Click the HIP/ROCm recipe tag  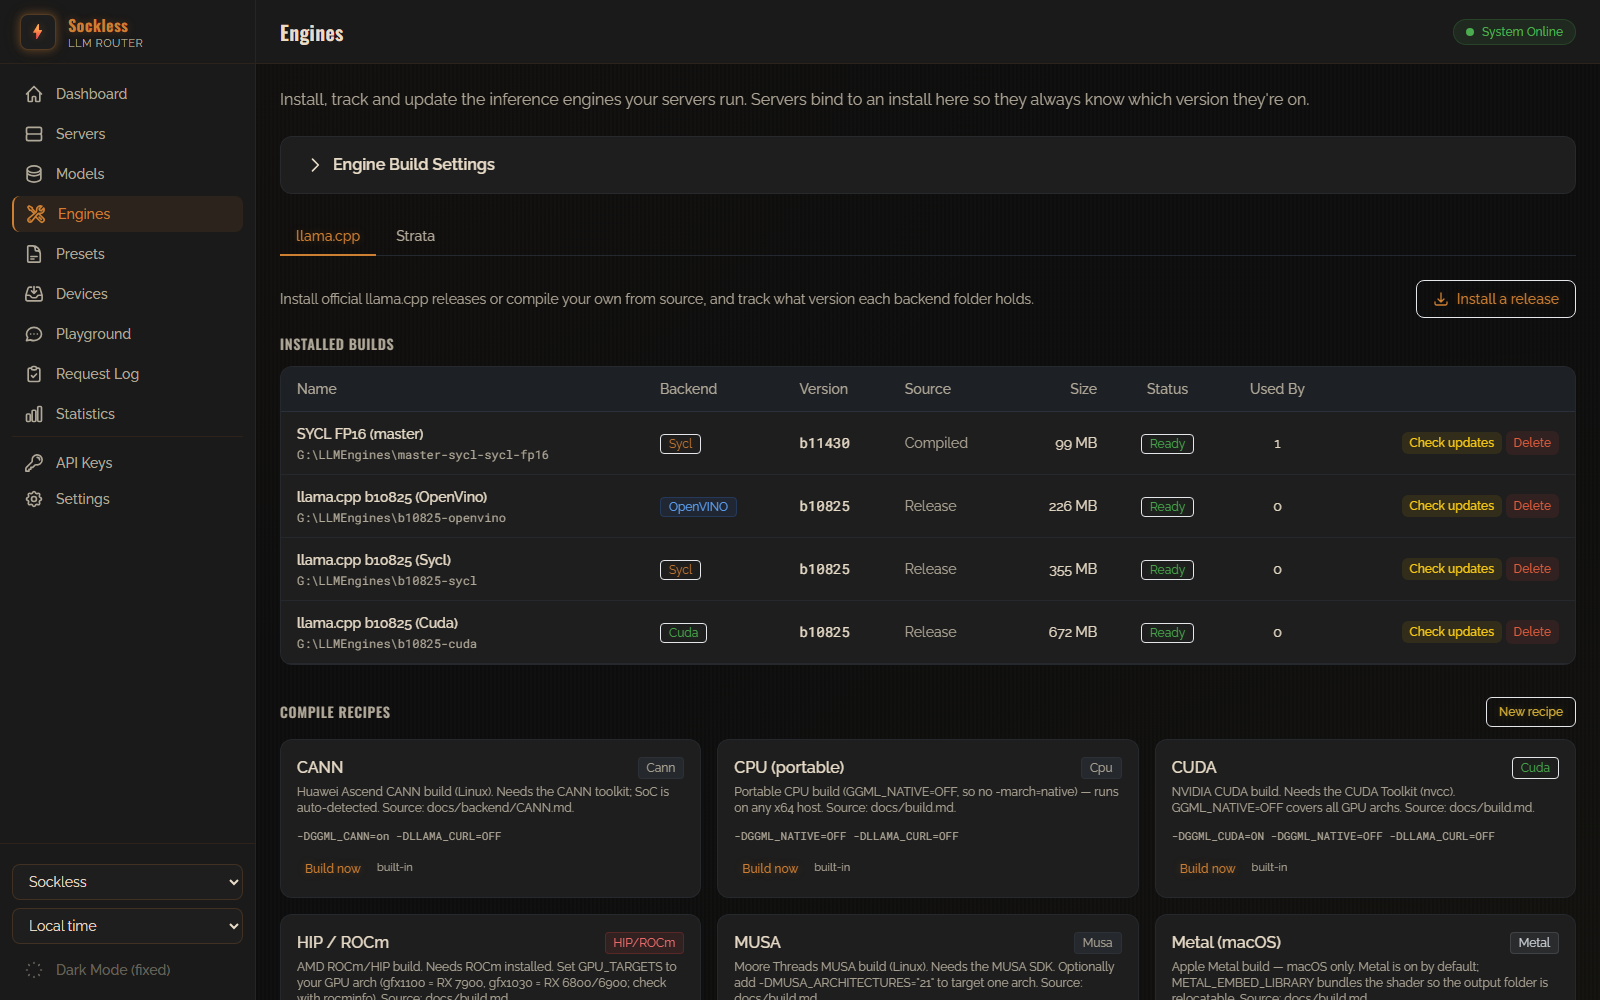(644, 943)
